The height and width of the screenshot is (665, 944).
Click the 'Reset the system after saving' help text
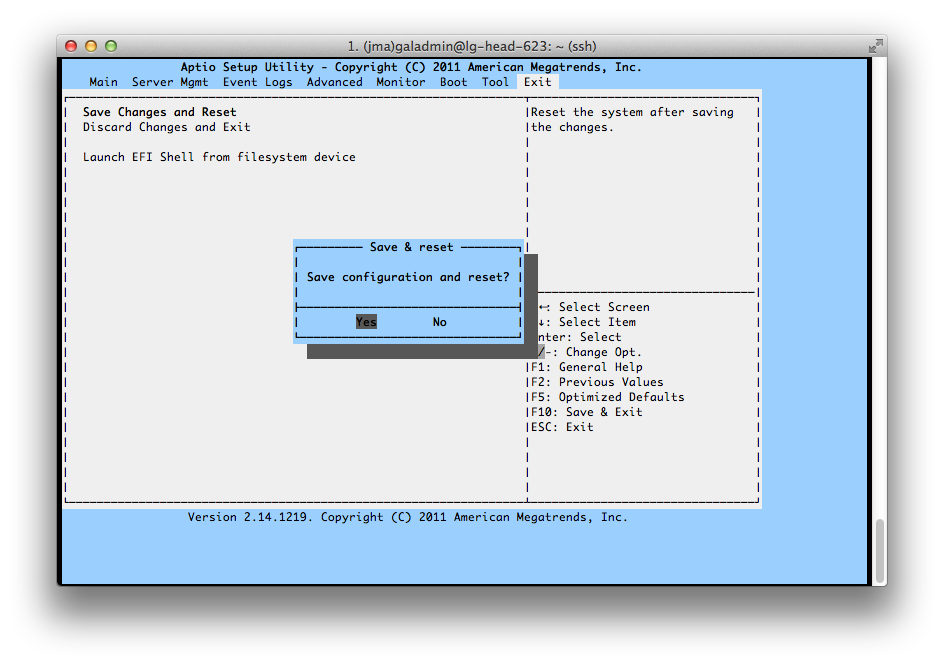[x=632, y=112]
